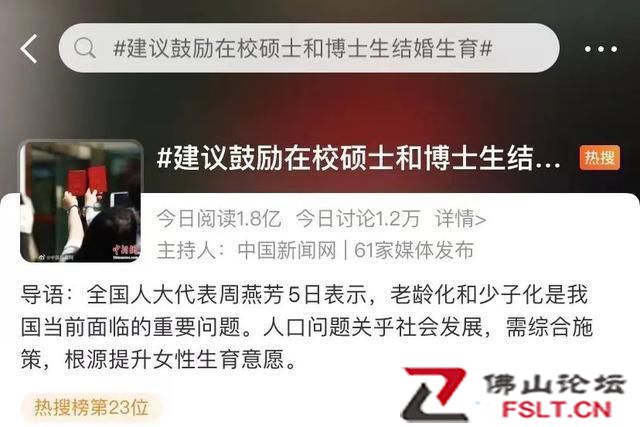Click the orange 热搜 badge
Viewport: 640px width, 427px height.
599,158
